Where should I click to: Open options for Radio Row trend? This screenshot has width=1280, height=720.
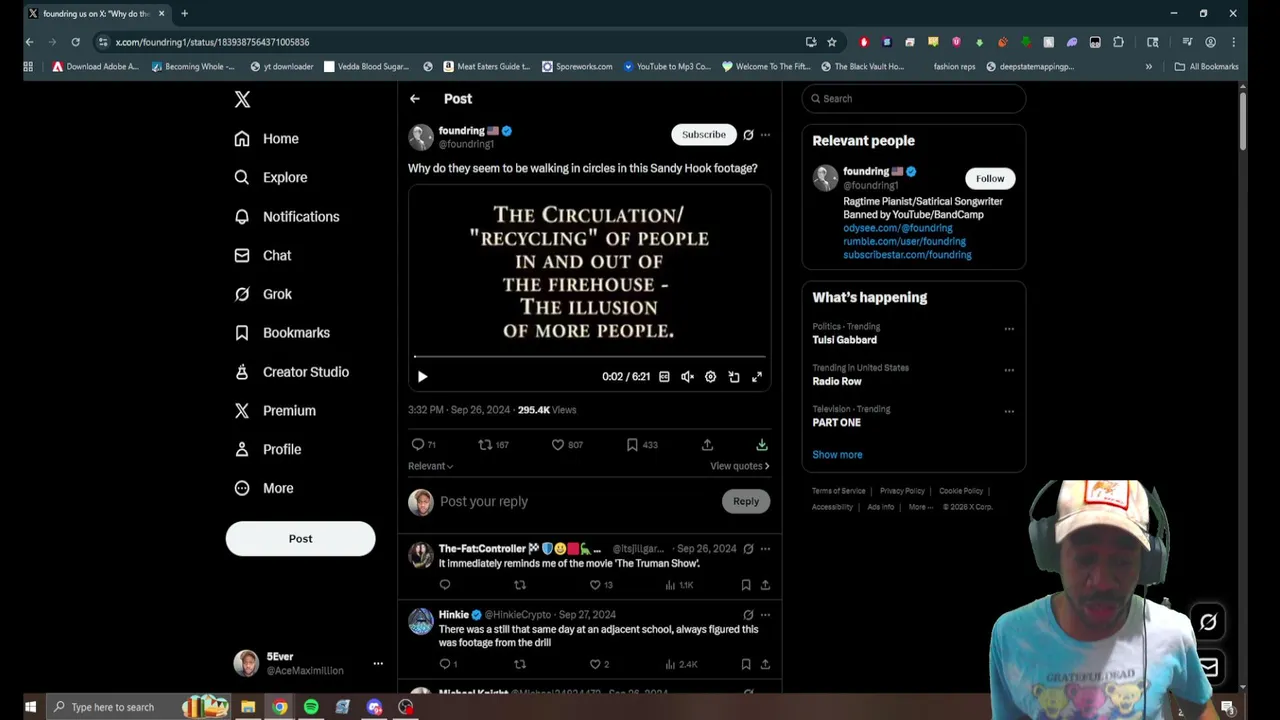click(1009, 370)
